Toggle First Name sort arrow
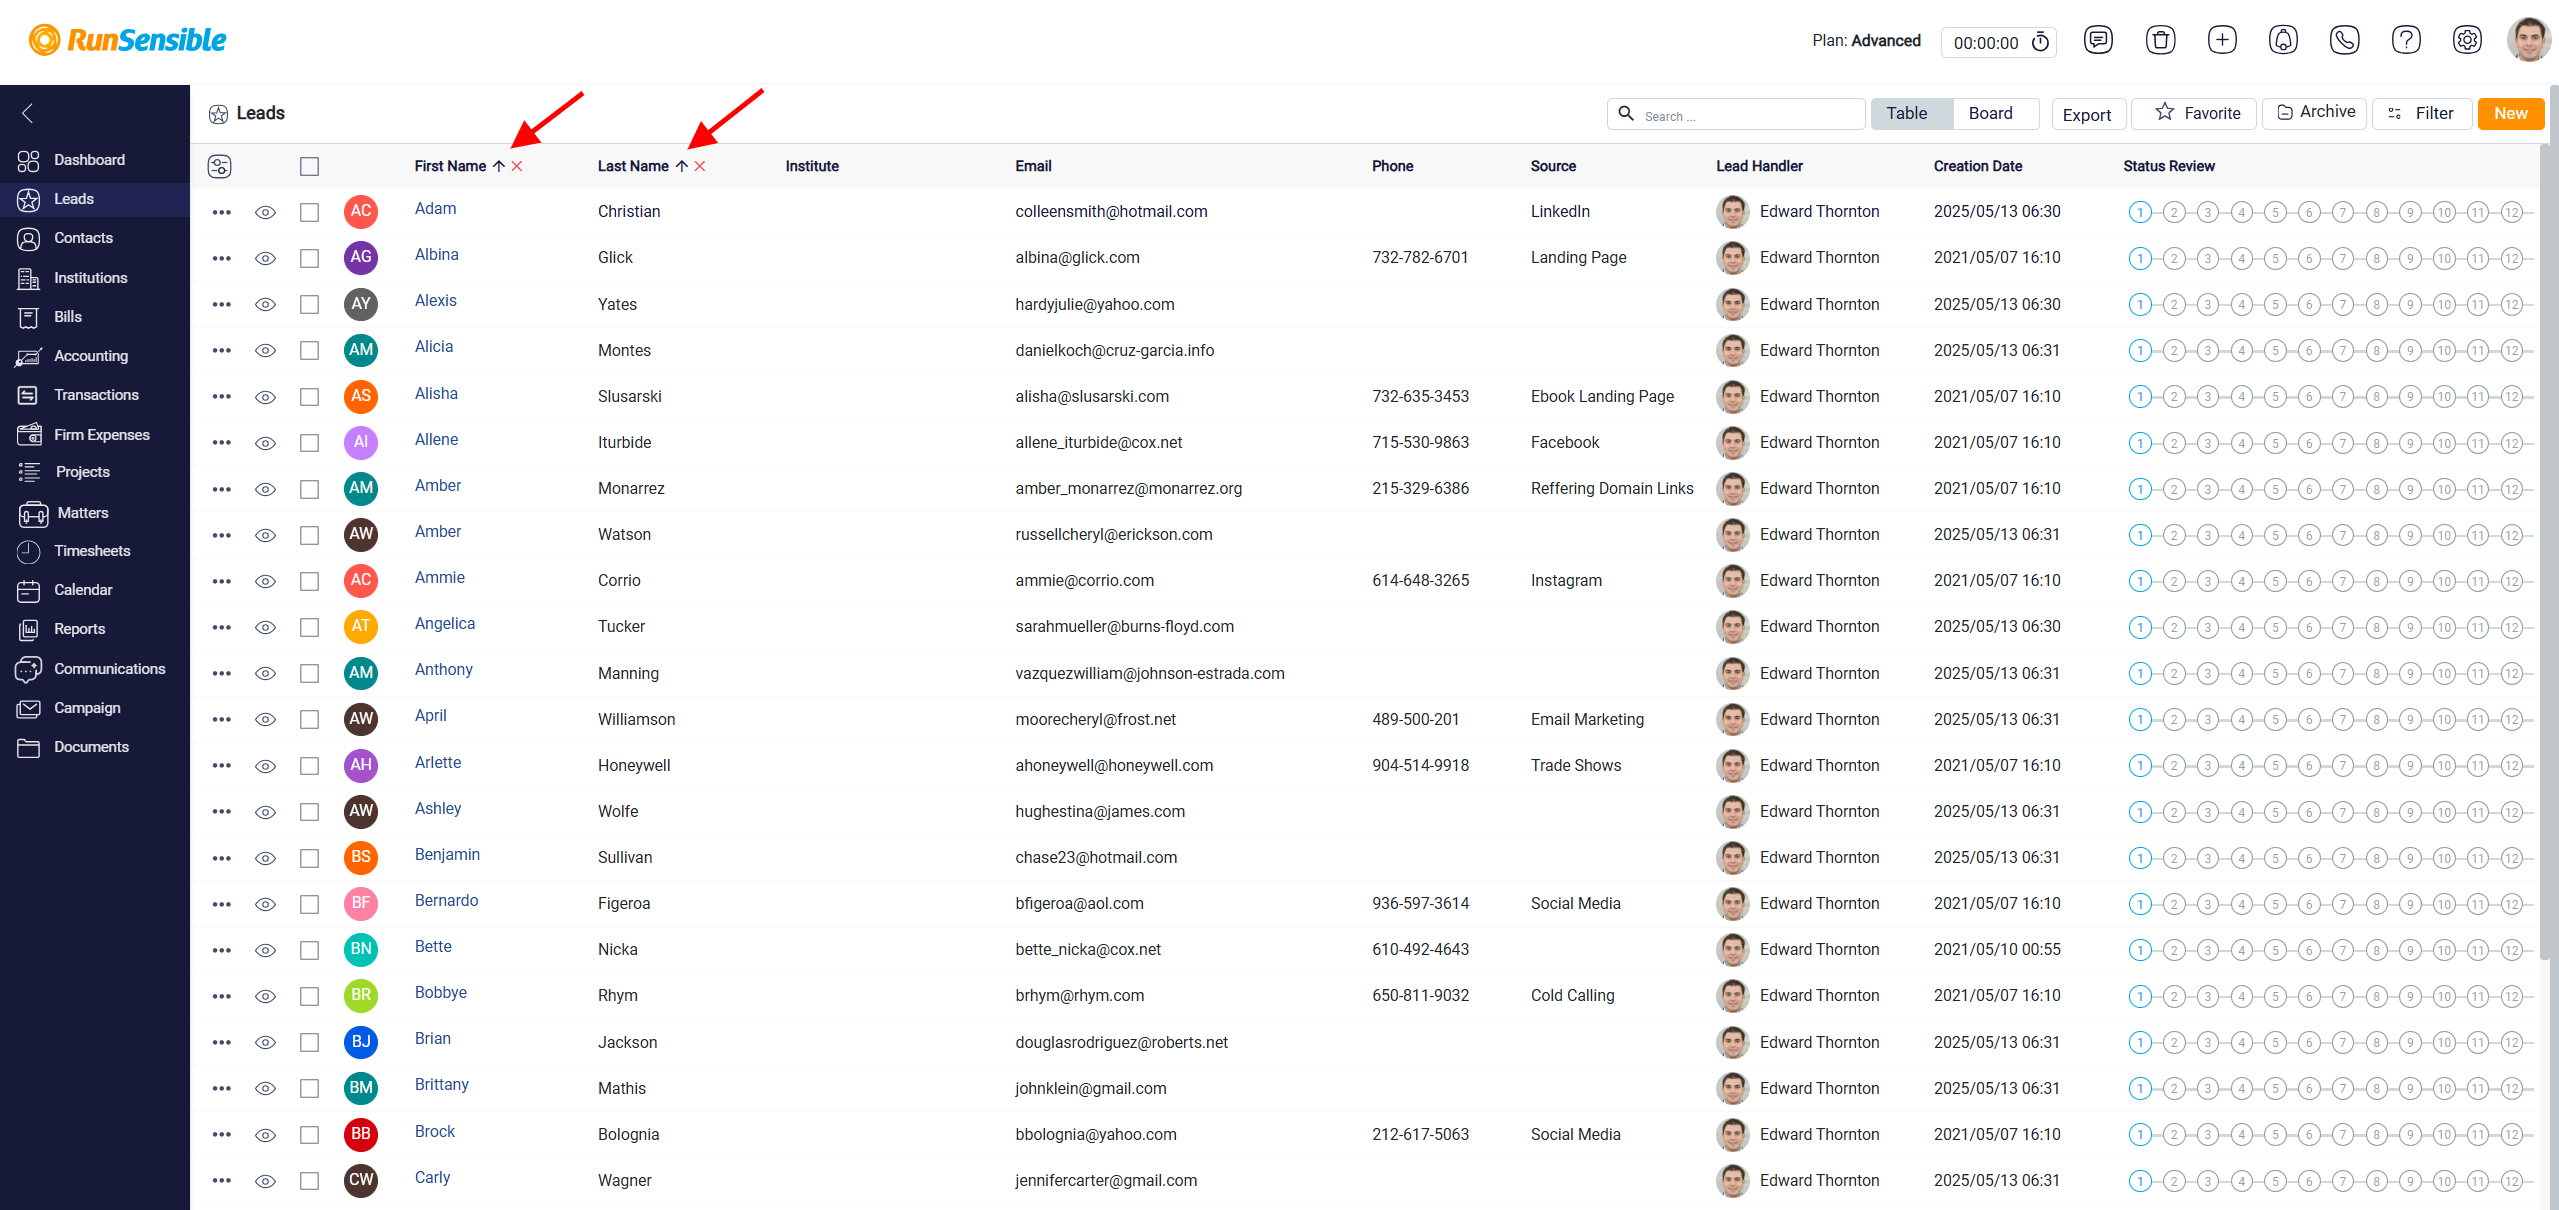This screenshot has width=2559, height=1210. [498, 166]
